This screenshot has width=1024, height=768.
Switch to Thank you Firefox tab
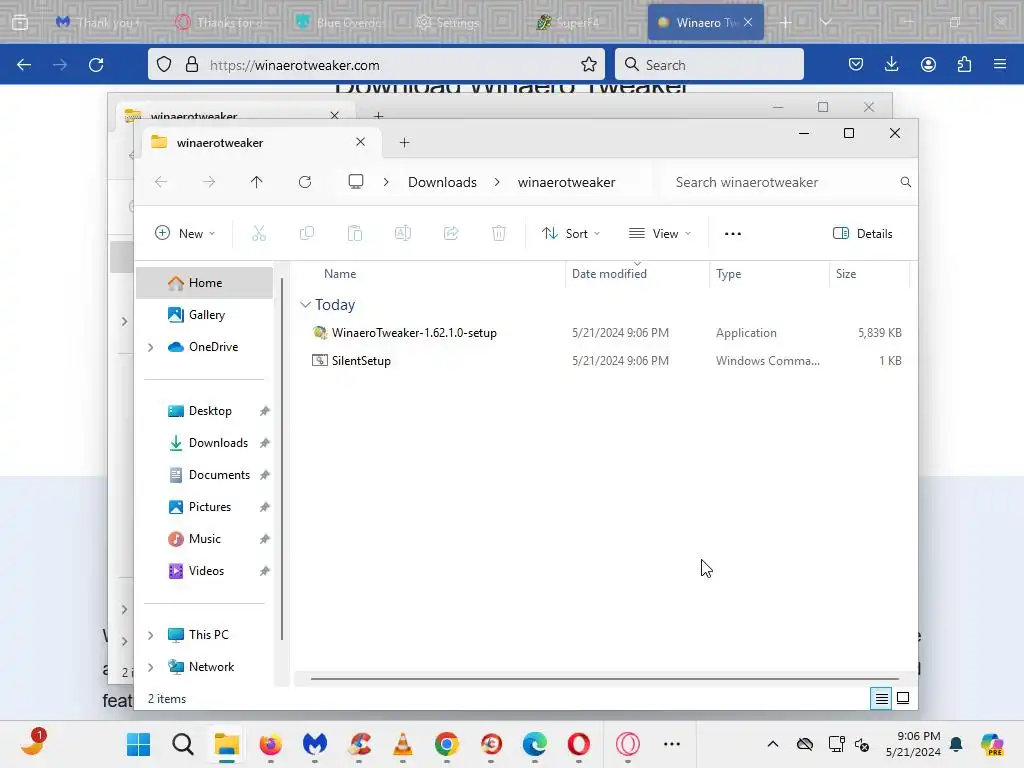tap(99, 23)
